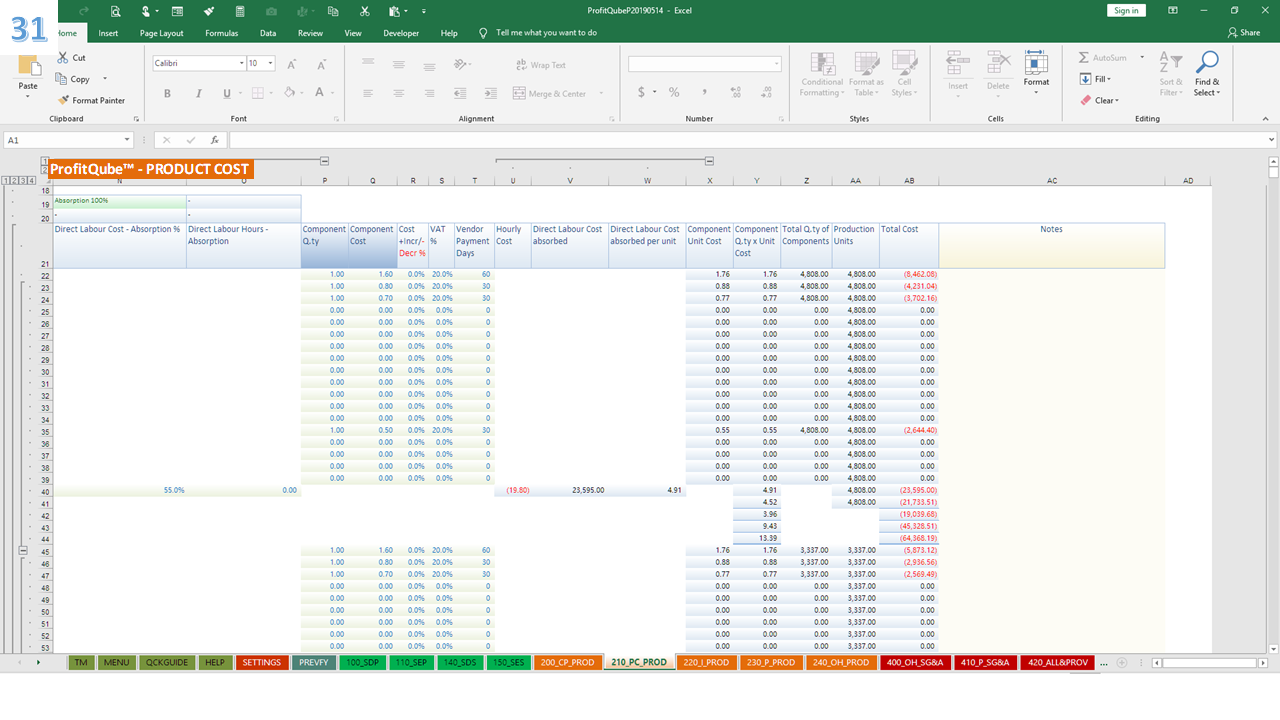1280x720 pixels.
Task: Open Cell Styles gallery
Action: tap(904, 75)
